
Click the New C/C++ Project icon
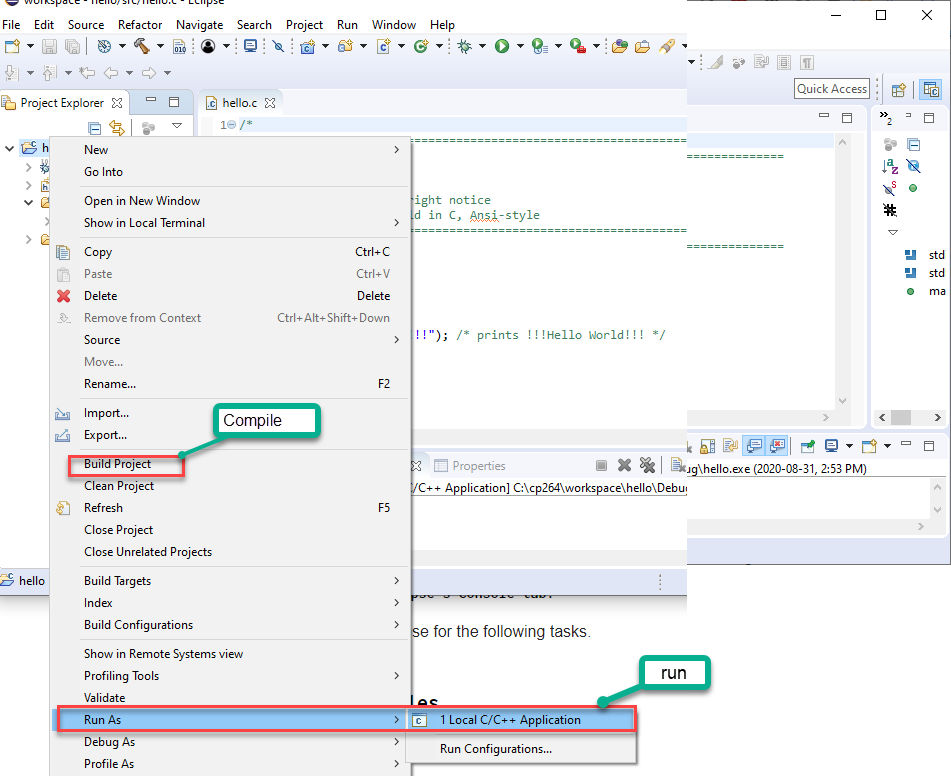pos(307,46)
